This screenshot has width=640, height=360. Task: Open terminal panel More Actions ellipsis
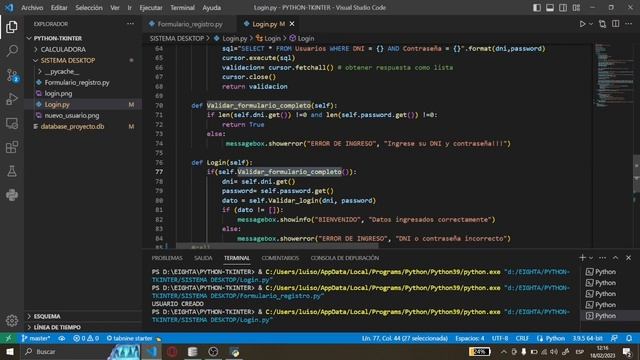(x=602, y=258)
